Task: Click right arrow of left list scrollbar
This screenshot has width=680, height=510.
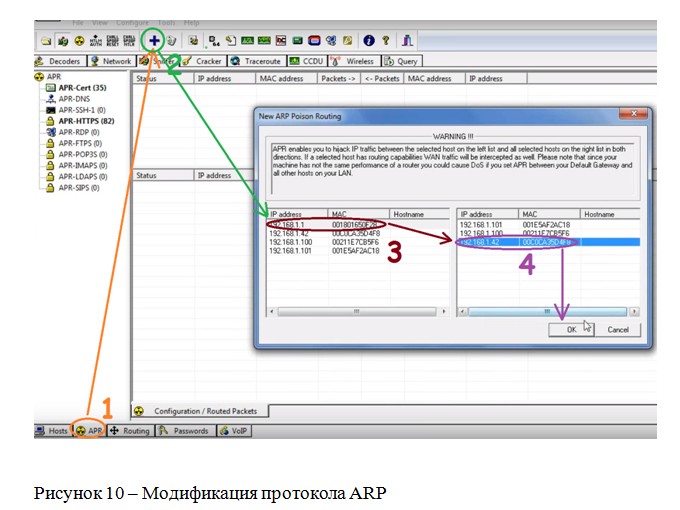Action: click(x=444, y=311)
